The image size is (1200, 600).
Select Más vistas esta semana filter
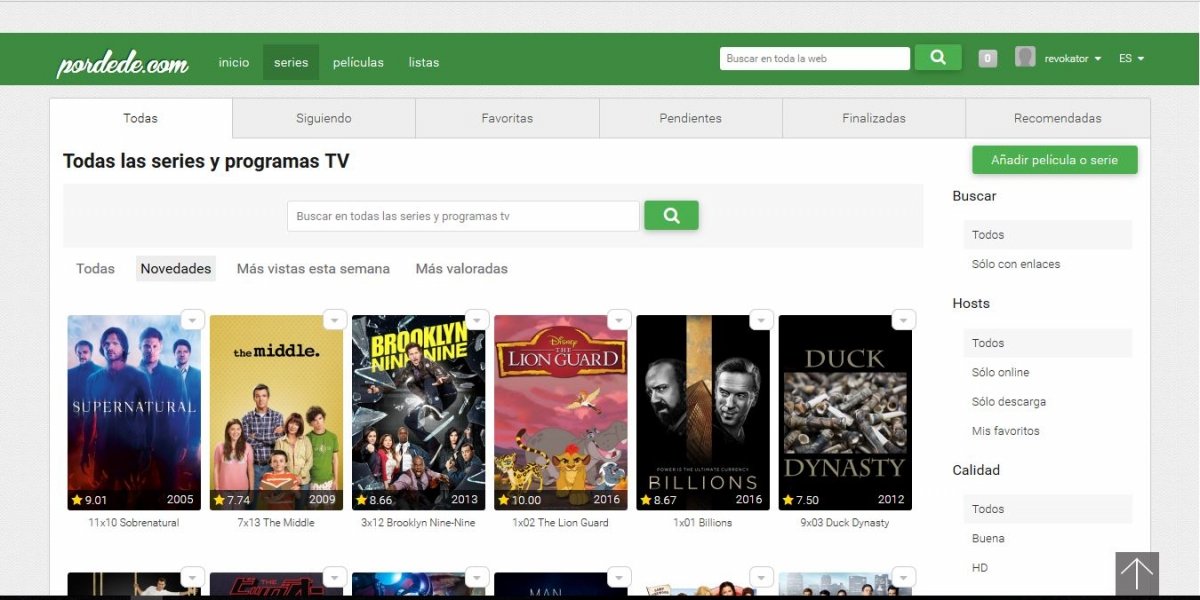(313, 269)
